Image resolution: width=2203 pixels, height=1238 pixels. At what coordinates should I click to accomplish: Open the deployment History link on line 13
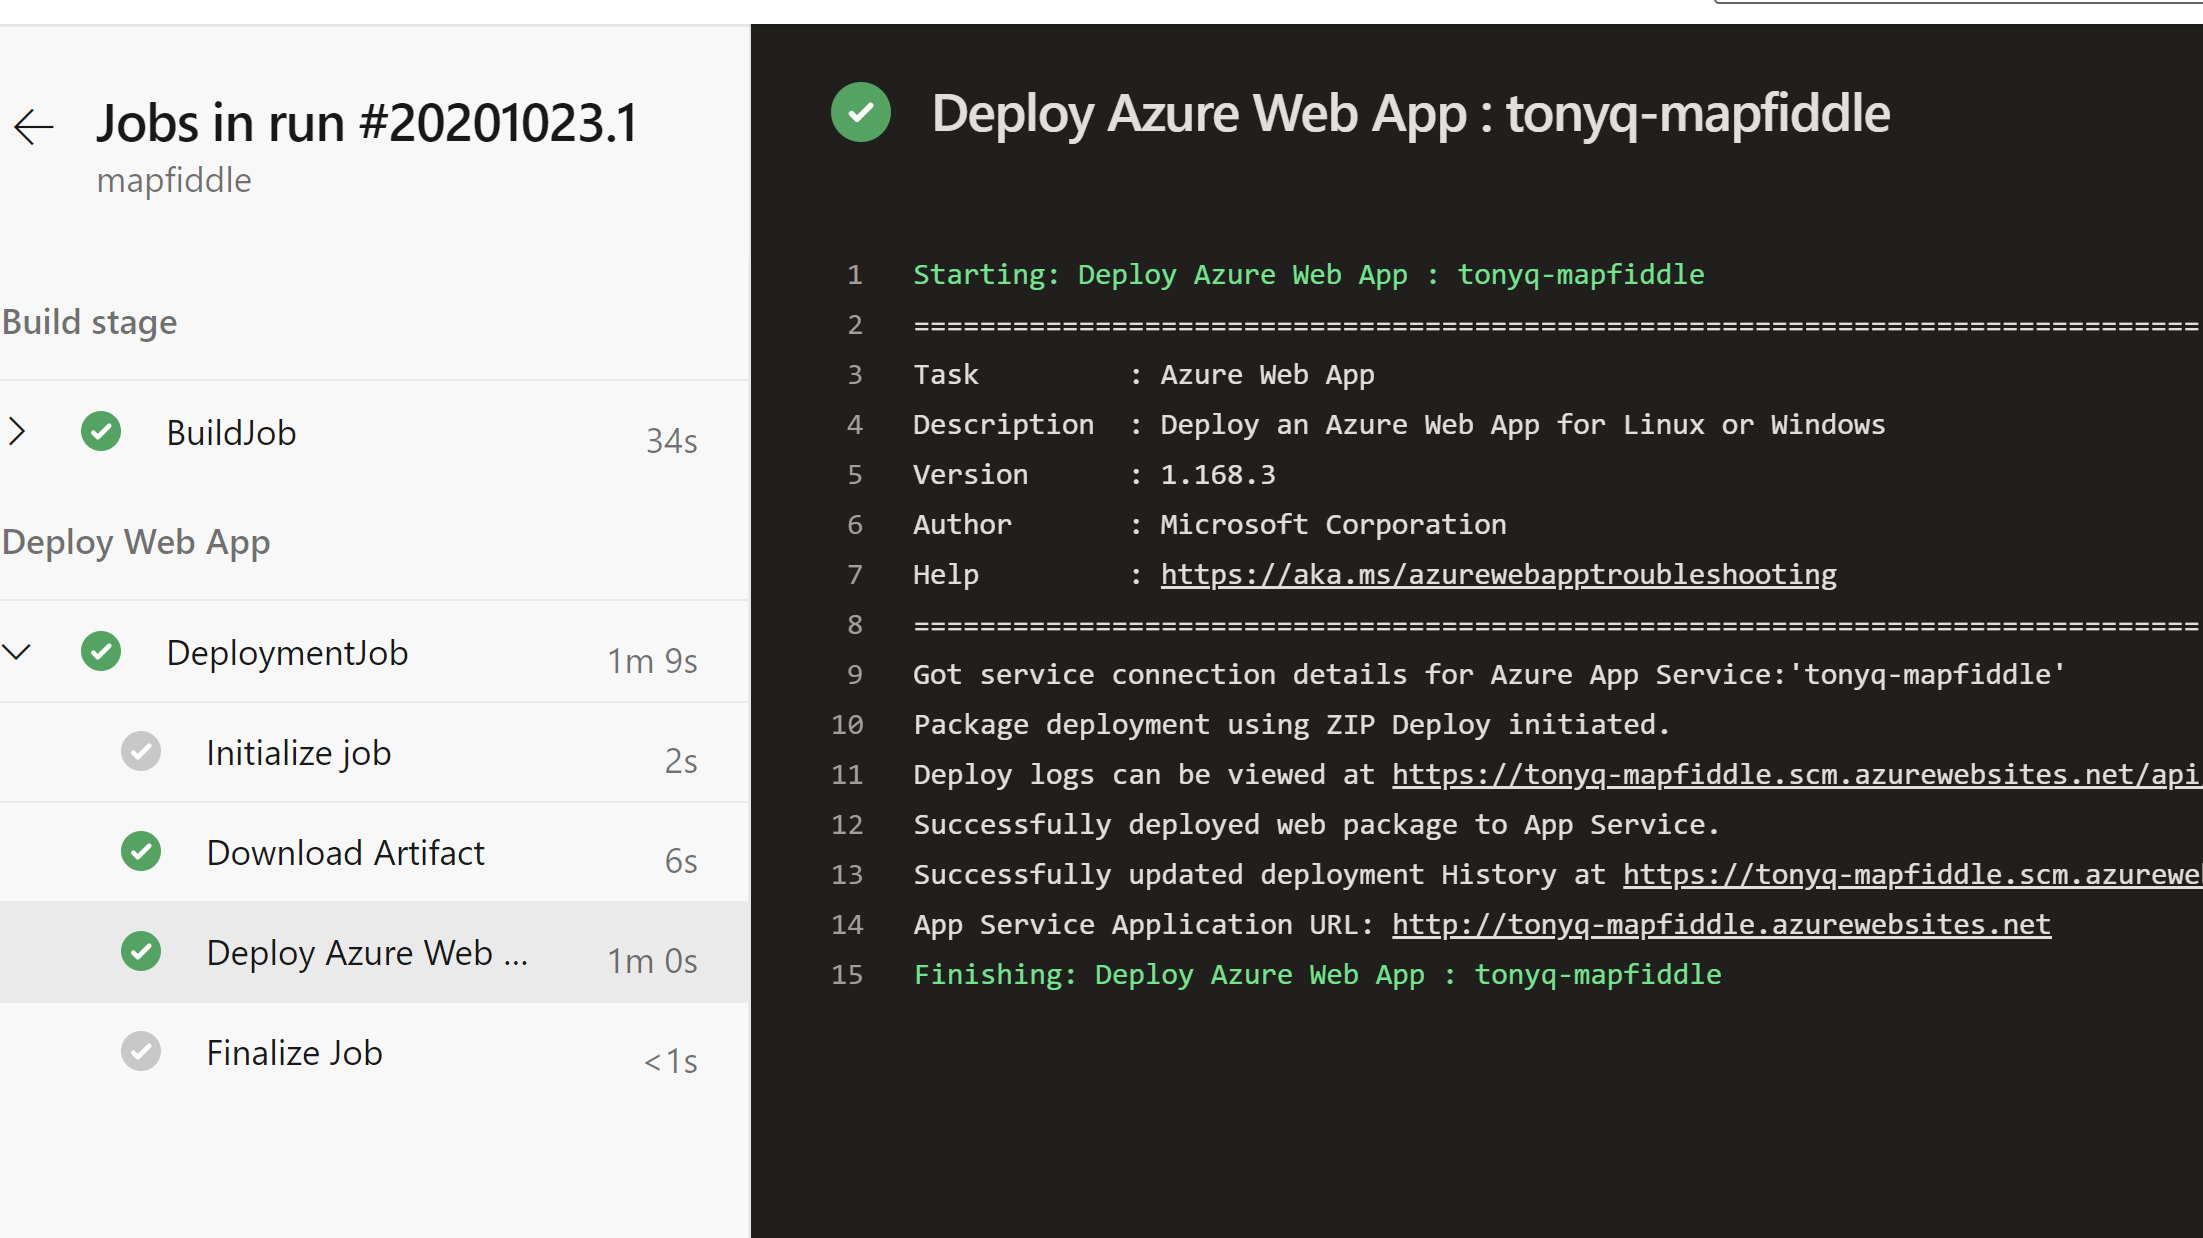tap(1910, 875)
